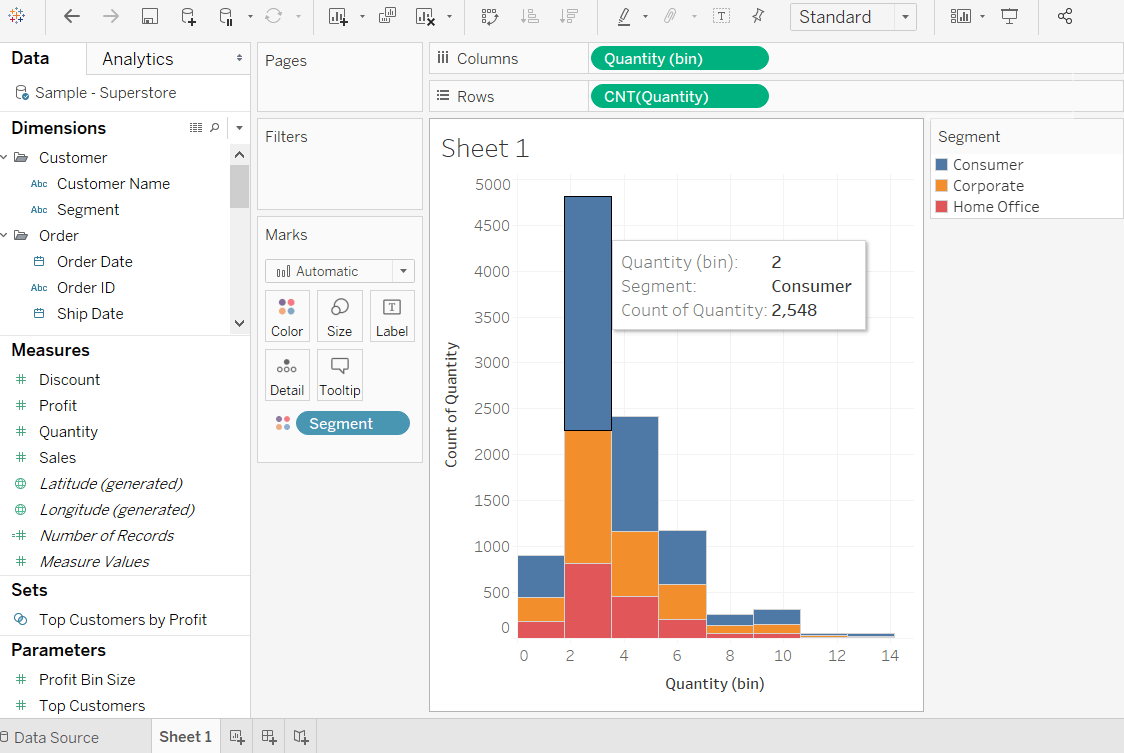Toggle Show Mark Labels text icon
This screenshot has height=753, width=1124.
click(721, 16)
